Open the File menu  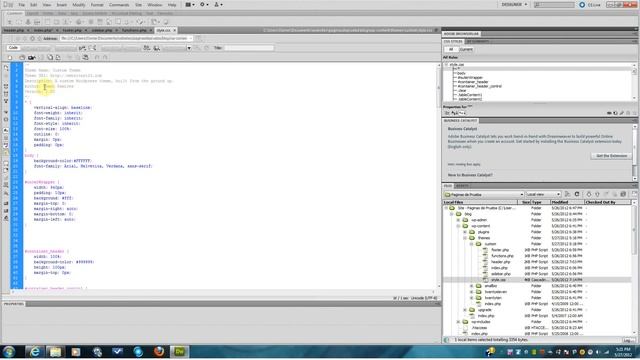pos(22,5)
